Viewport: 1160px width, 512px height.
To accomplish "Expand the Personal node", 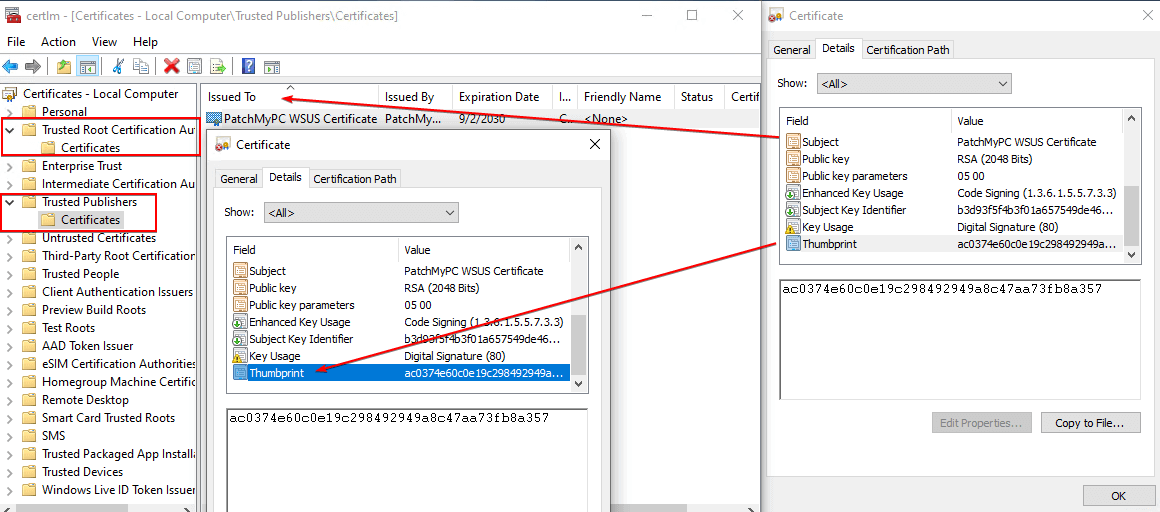I will [x=10, y=112].
